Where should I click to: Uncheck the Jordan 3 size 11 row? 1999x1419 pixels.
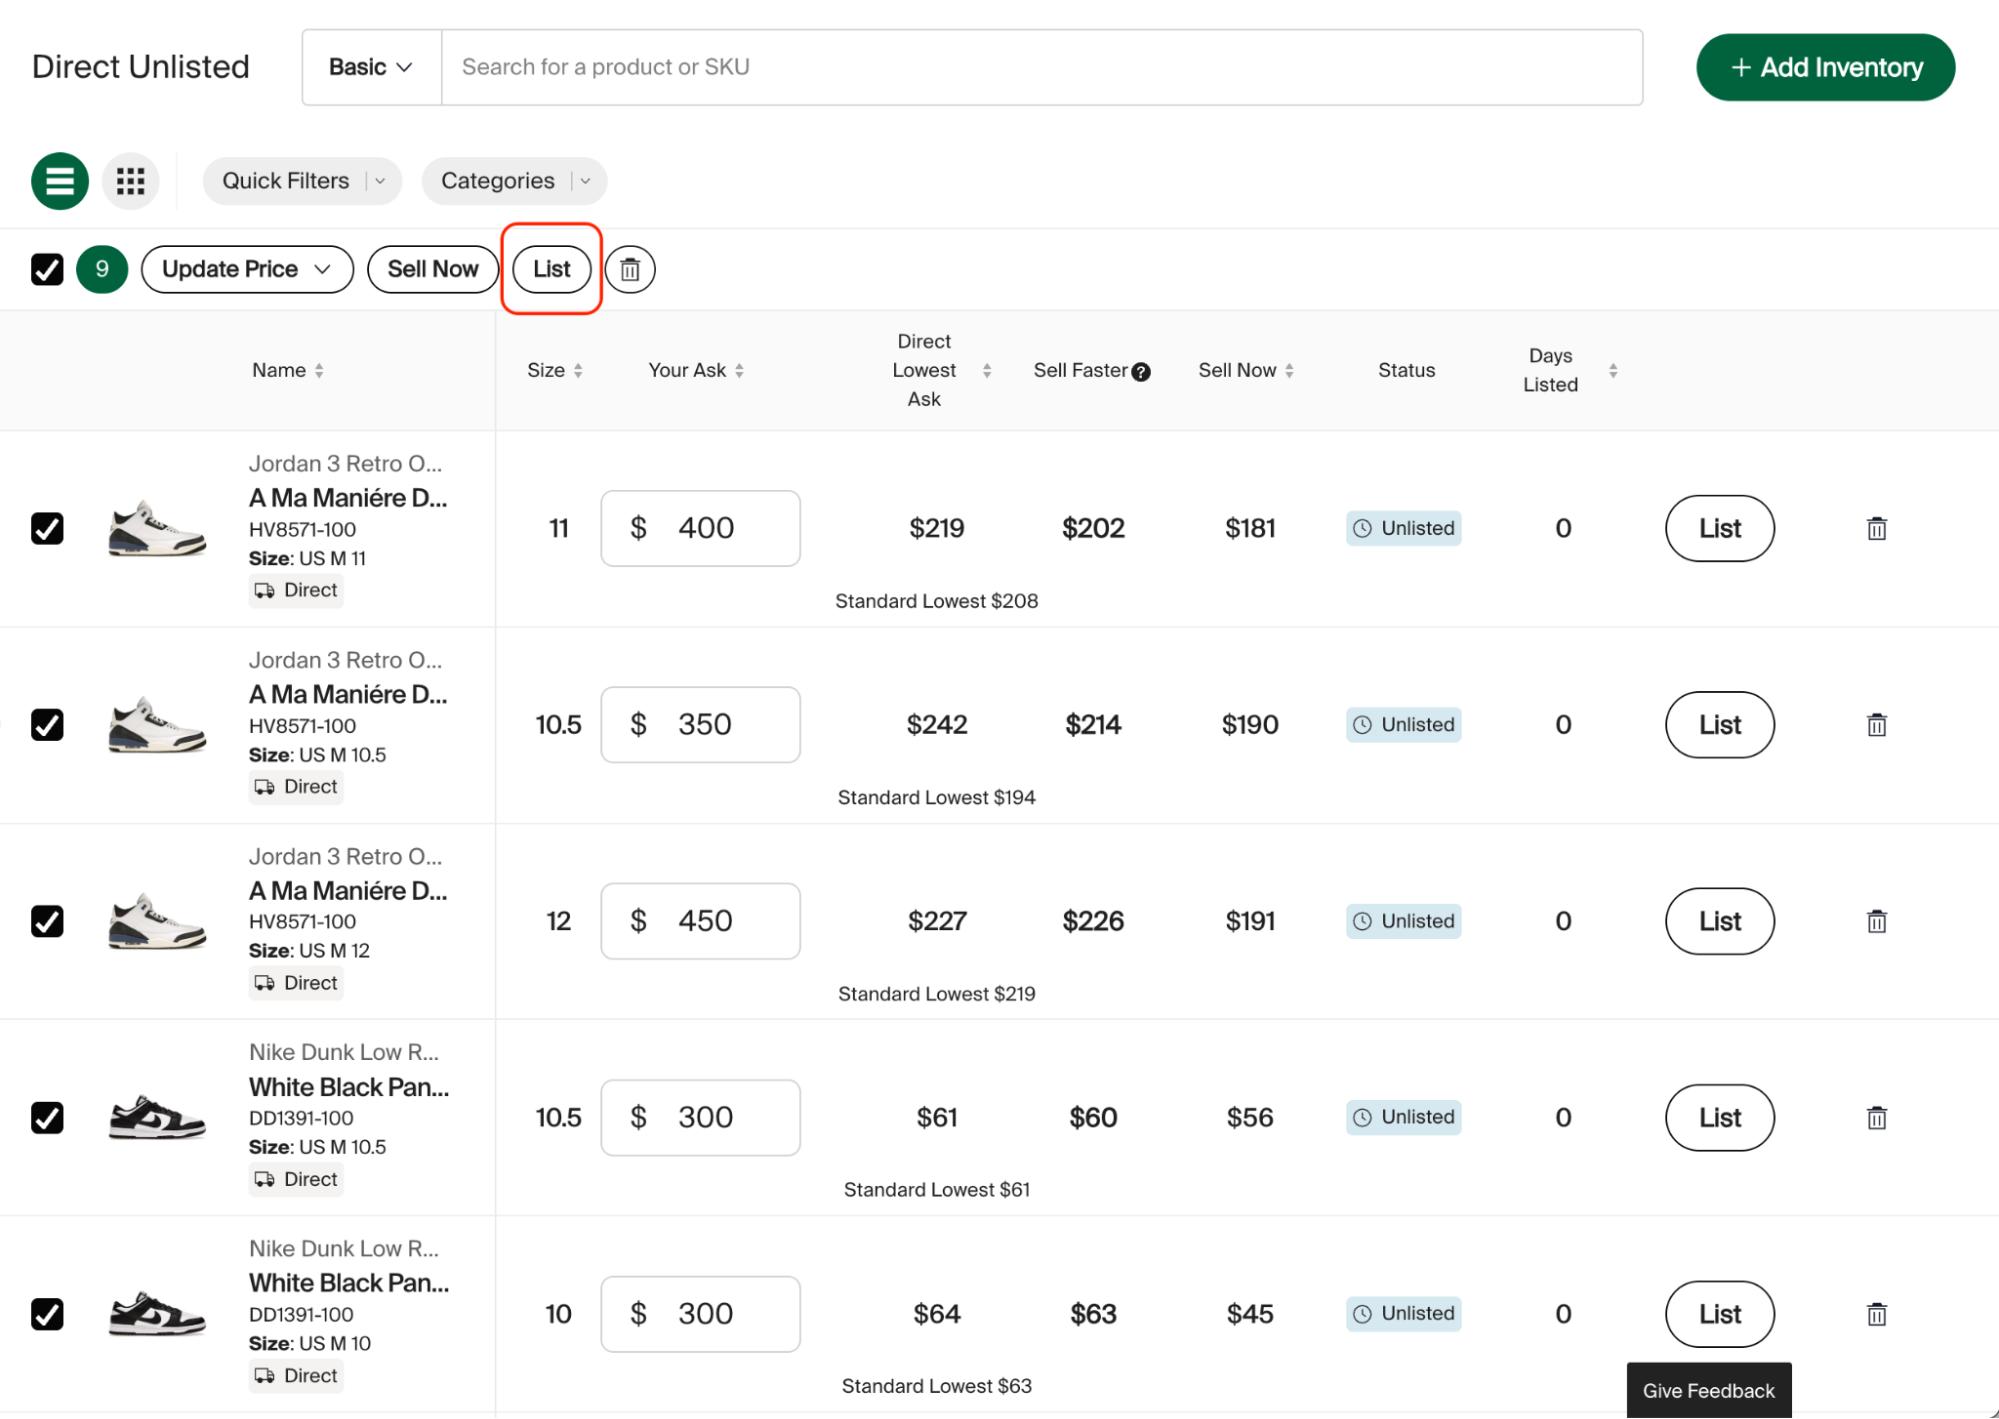click(47, 528)
